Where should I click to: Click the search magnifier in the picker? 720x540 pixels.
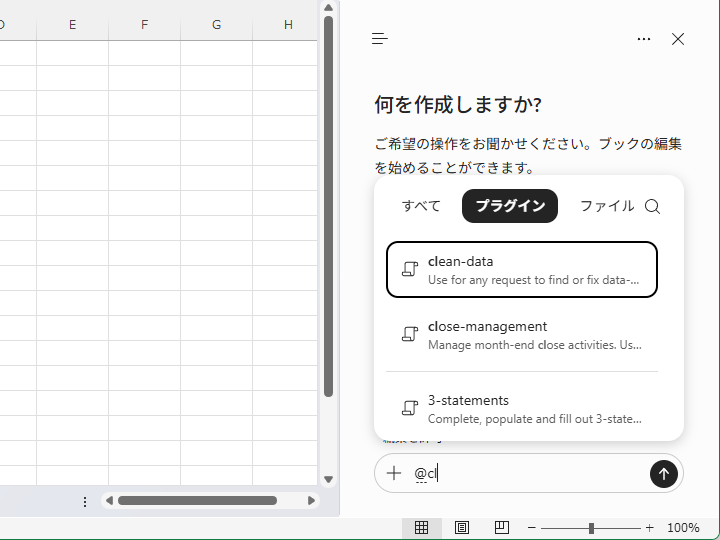tap(652, 207)
